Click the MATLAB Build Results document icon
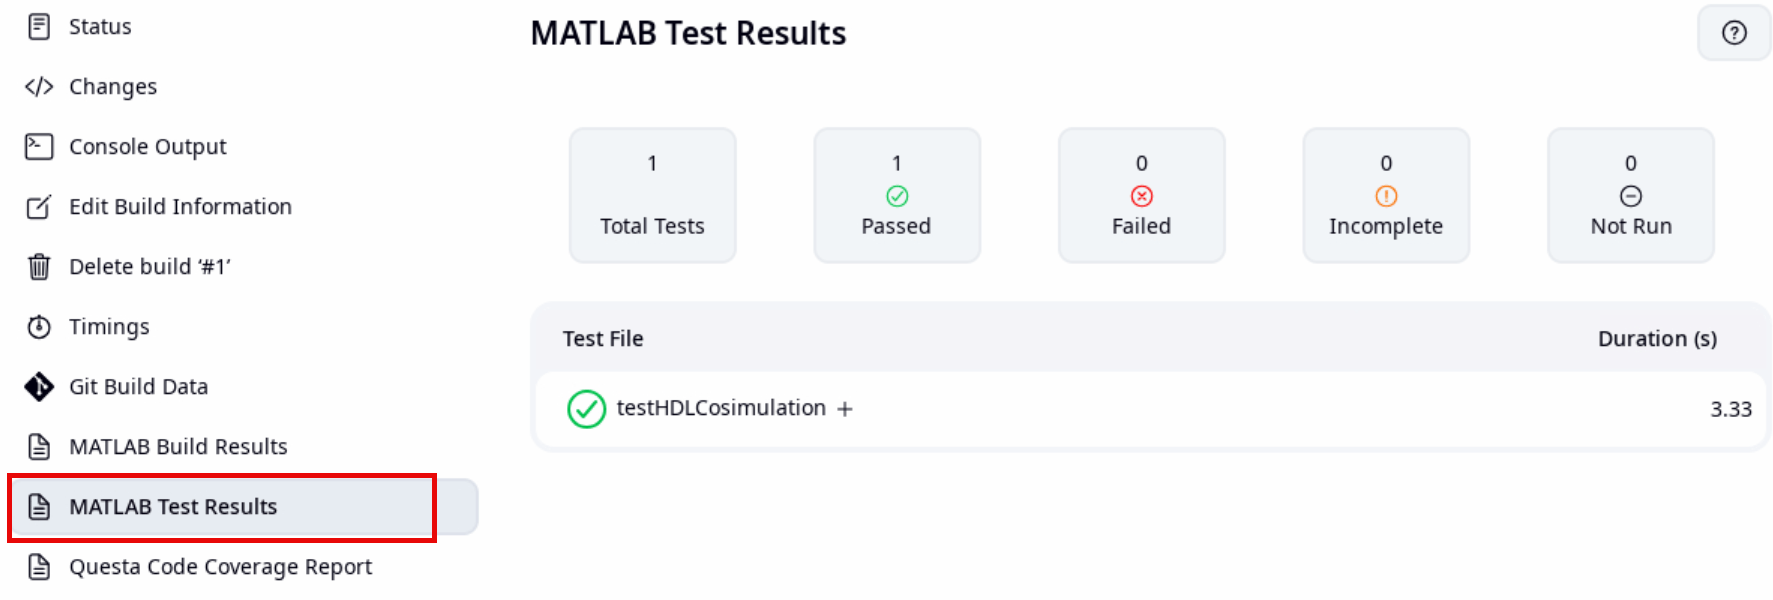 [38, 446]
